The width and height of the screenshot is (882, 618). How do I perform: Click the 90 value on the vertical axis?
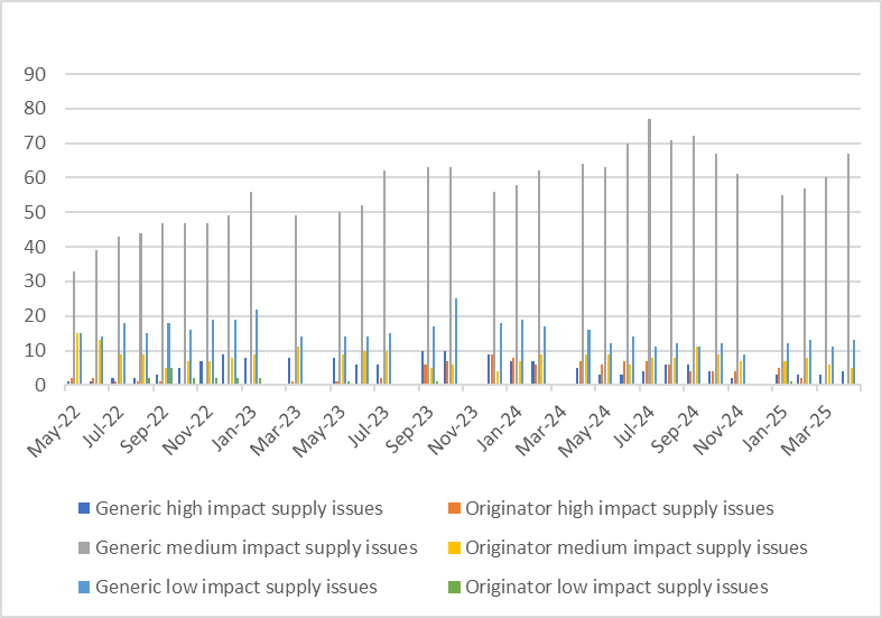coord(34,74)
